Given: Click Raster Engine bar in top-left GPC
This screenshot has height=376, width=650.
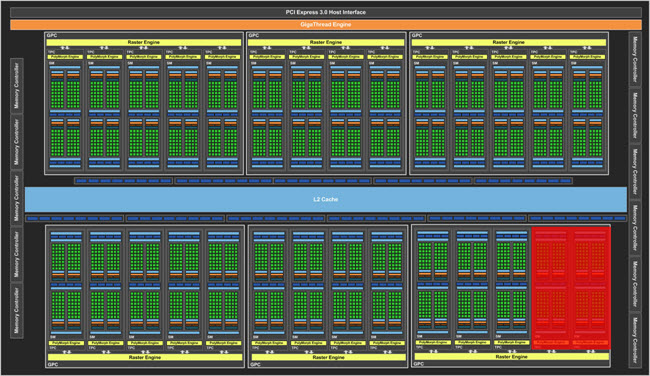Looking at the screenshot, I should click(143, 42).
